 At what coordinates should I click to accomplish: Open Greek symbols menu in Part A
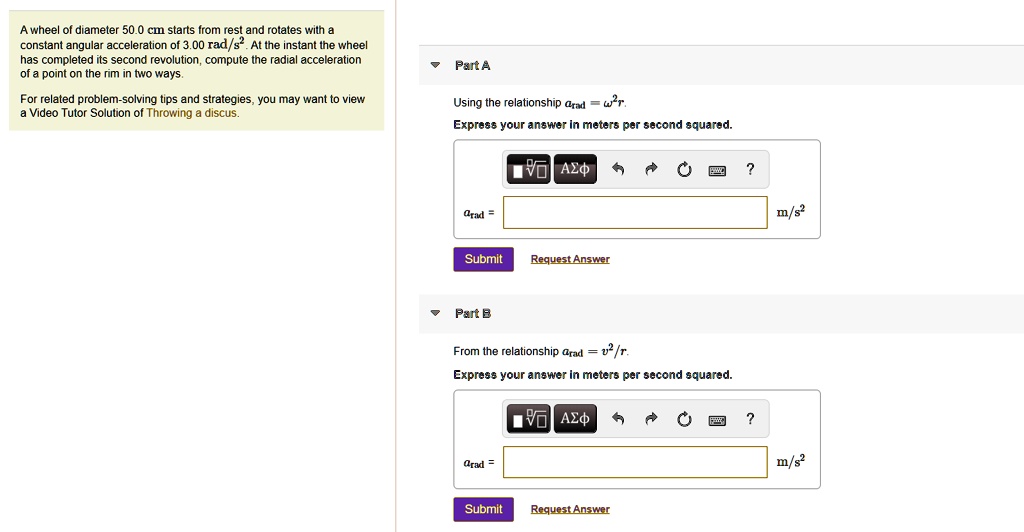[576, 169]
